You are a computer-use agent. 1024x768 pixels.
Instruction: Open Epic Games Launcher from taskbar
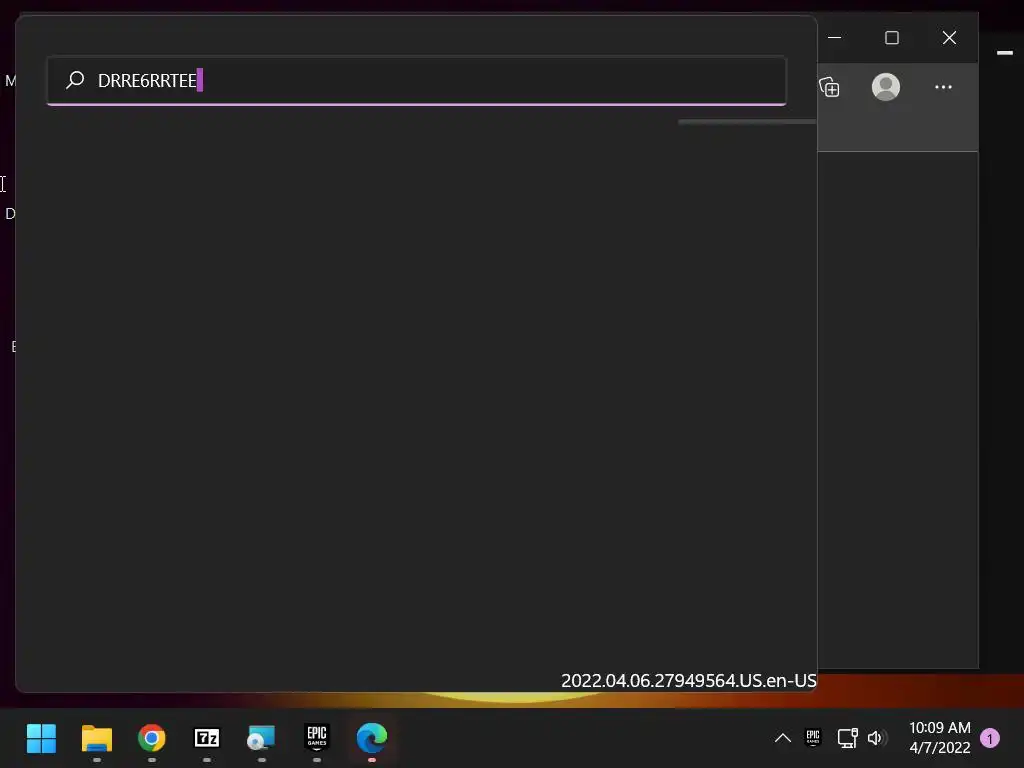click(317, 738)
